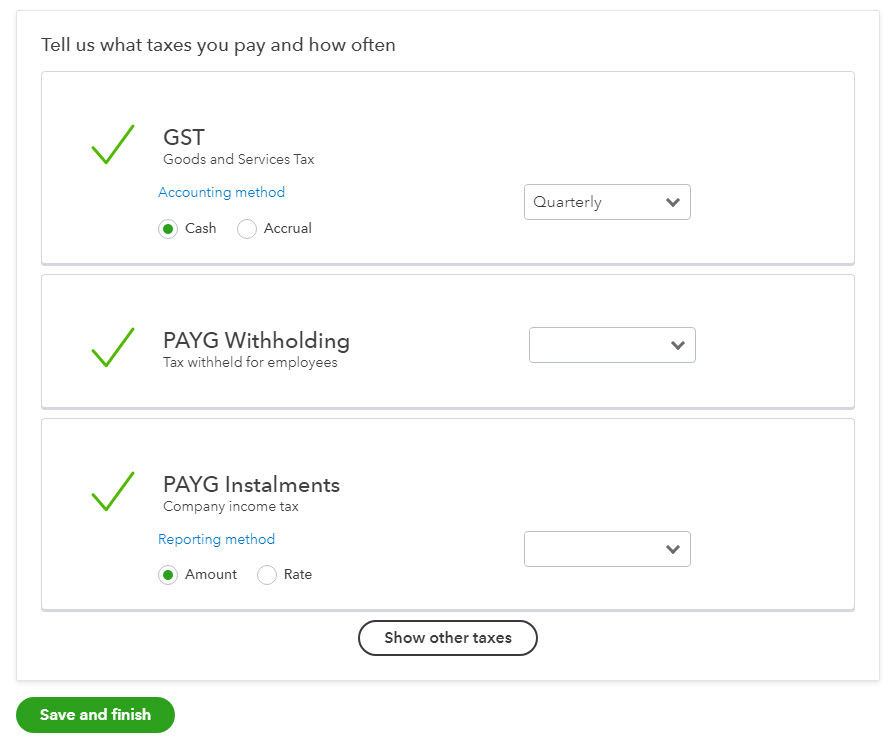Click the GST dropdown chevron arrow
This screenshot has height=740, width=888.
[674, 202]
